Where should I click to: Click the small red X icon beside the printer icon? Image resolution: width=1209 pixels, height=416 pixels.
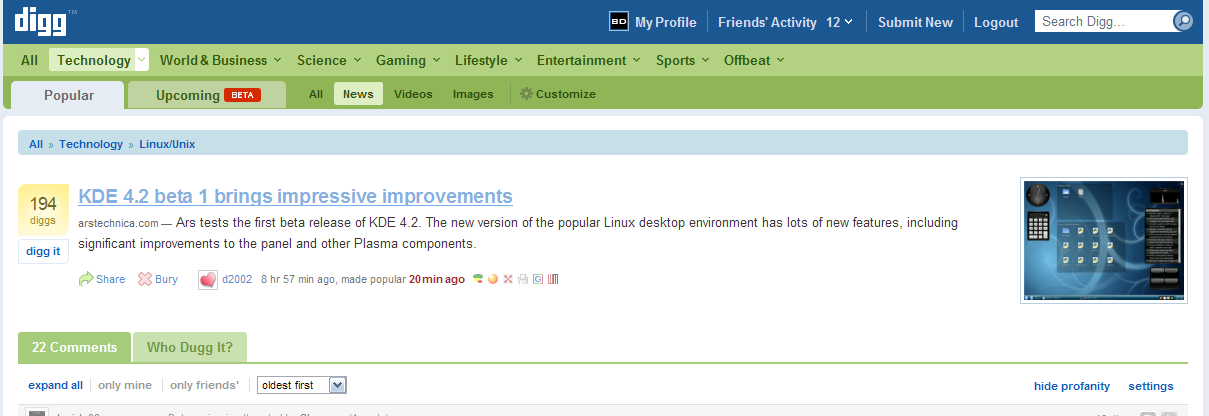click(507, 279)
